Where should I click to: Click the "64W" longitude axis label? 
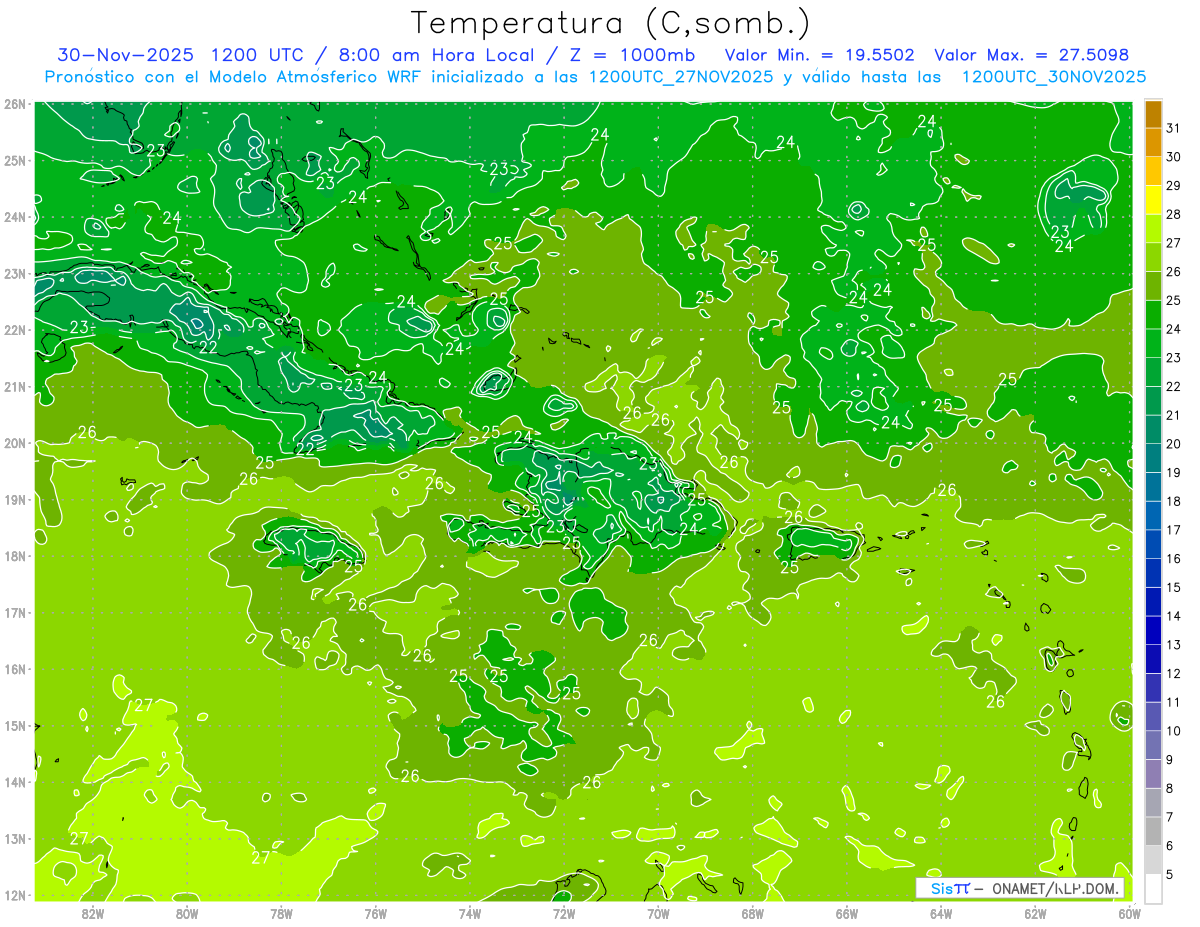click(x=940, y=912)
